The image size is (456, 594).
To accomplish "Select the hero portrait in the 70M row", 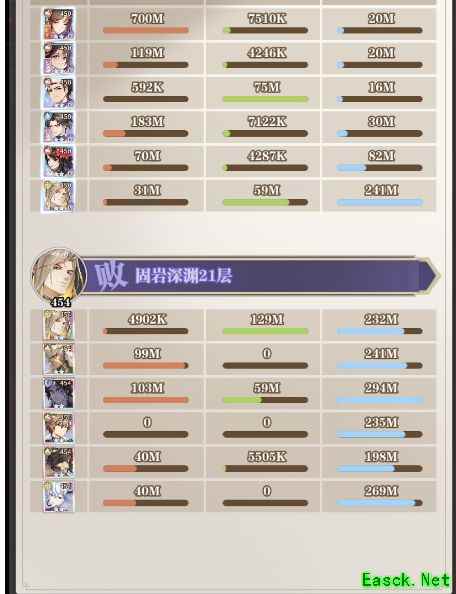I will pyautogui.click(x=58, y=161).
